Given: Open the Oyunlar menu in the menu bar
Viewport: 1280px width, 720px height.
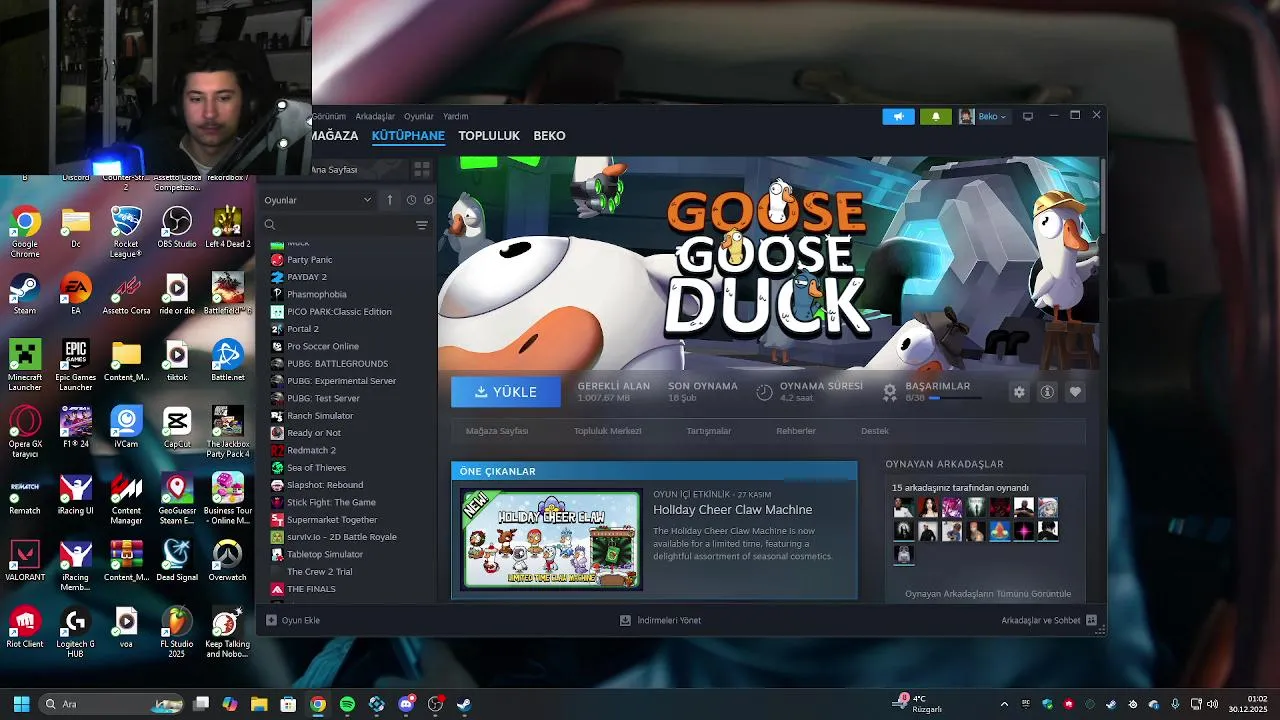Looking at the screenshot, I should [x=419, y=116].
